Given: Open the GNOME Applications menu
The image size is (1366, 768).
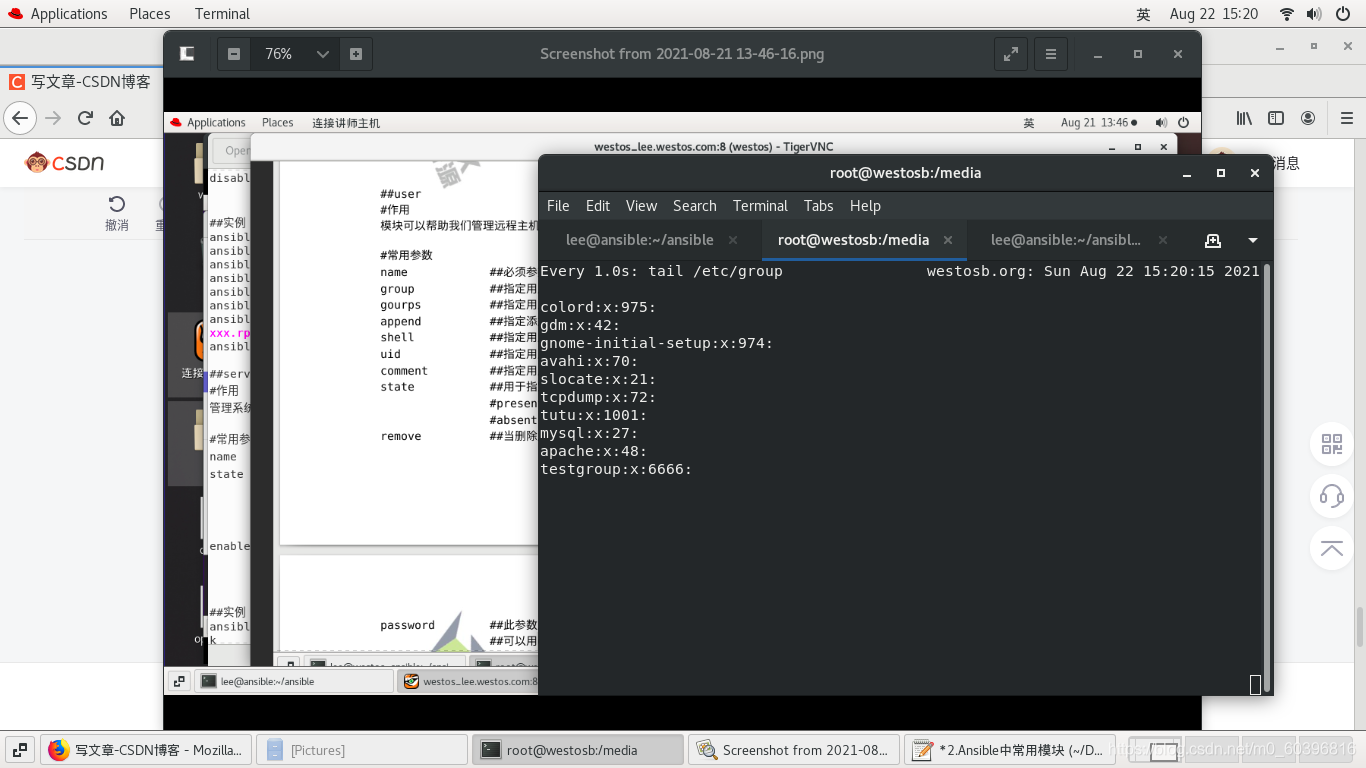Looking at the screenshot, I should [56, 14].
